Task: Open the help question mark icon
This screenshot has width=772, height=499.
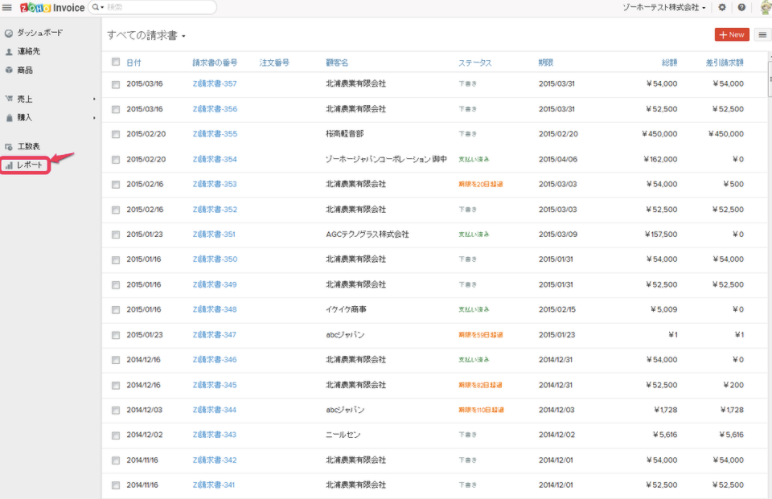Action: click(x=741, y=7)
